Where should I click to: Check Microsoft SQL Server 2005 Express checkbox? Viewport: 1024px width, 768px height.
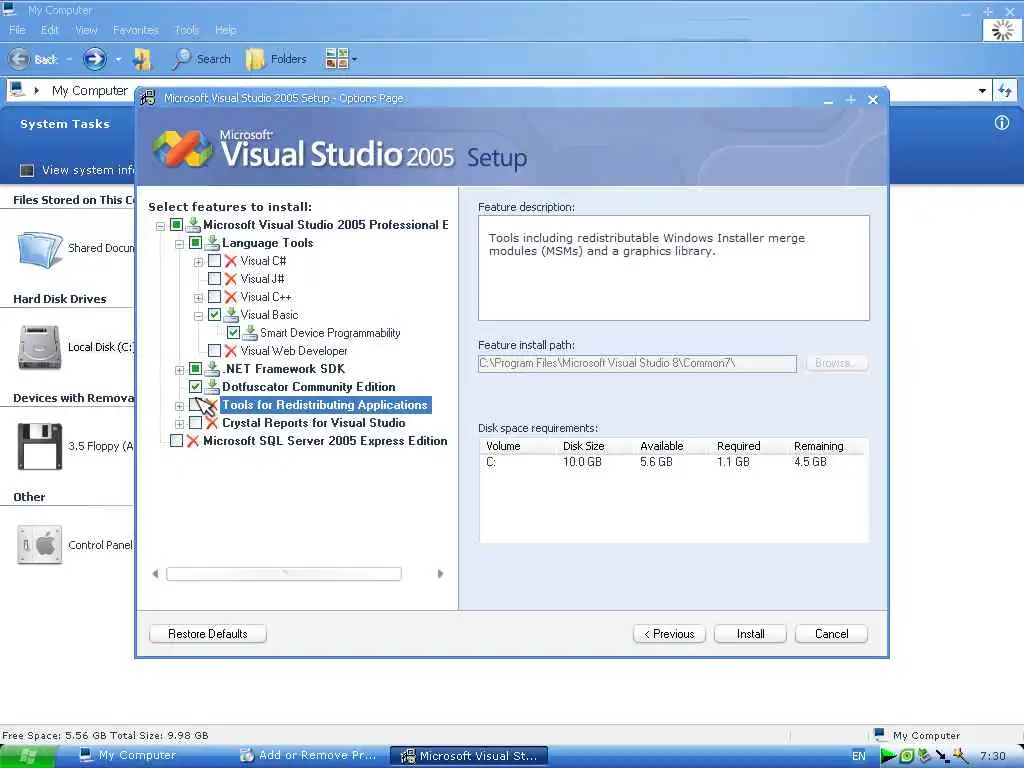[176, 441]
